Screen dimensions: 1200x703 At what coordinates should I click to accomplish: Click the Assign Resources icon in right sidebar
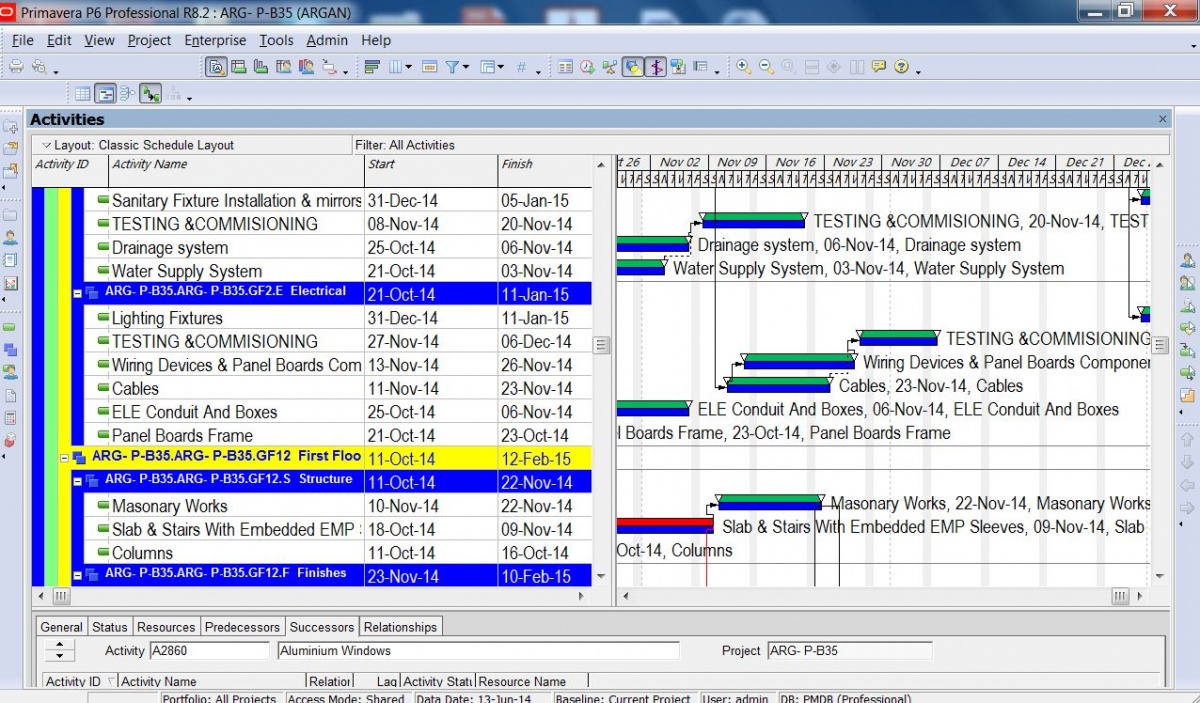click(1188, 260)
